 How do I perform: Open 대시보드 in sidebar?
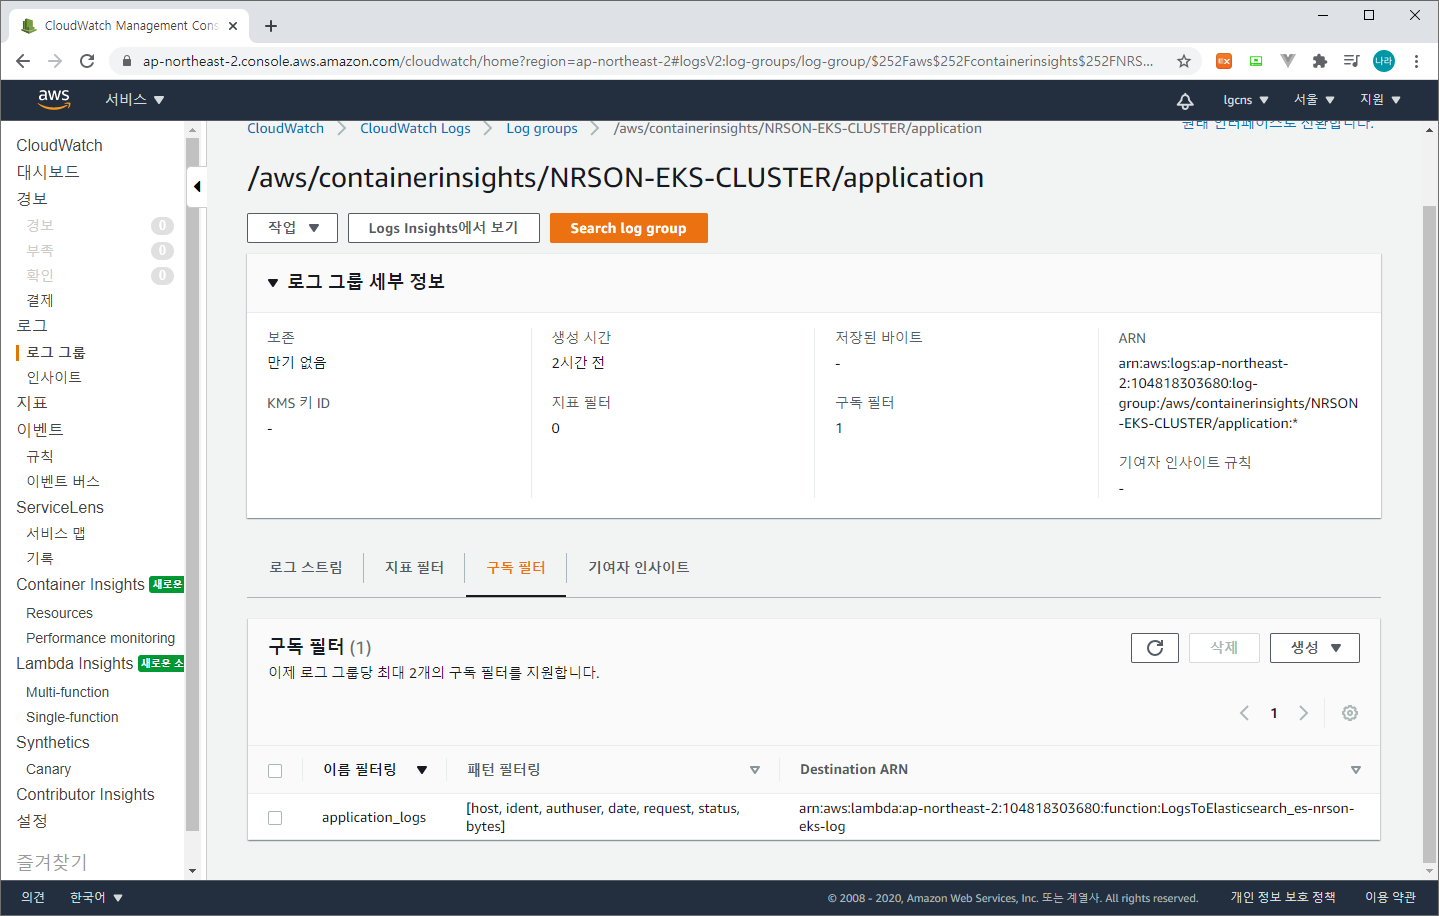(48, 172)
